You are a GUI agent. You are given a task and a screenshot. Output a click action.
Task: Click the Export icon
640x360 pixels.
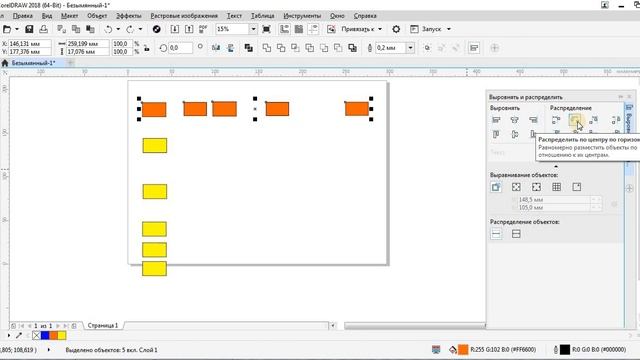pos(189,29)
